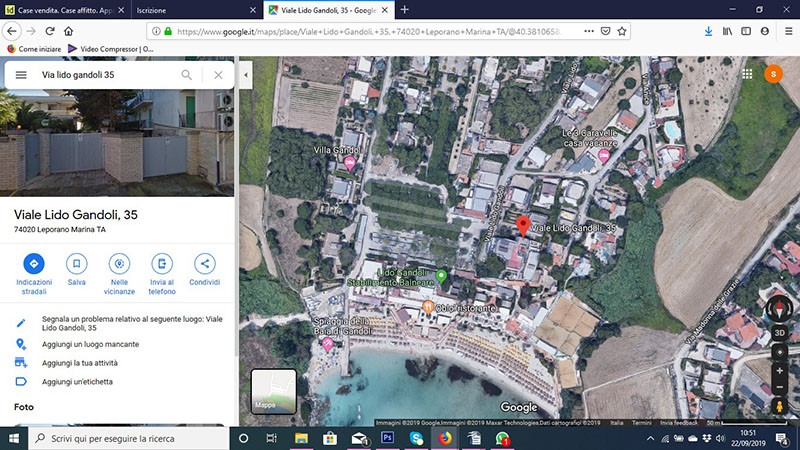
Task: Bookmark this page with the star icon
Action: pos(623,31)
